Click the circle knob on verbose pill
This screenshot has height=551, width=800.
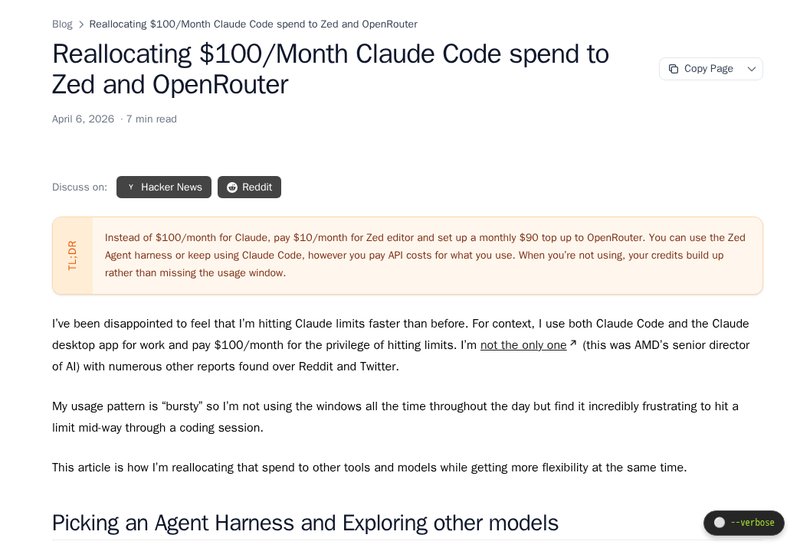tap(719, 523)
